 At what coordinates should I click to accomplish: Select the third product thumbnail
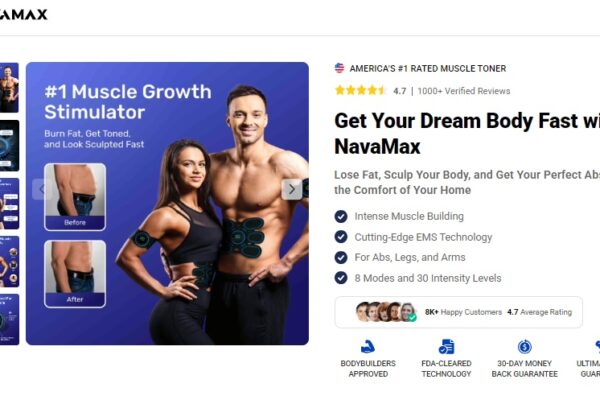coord(9,203)
